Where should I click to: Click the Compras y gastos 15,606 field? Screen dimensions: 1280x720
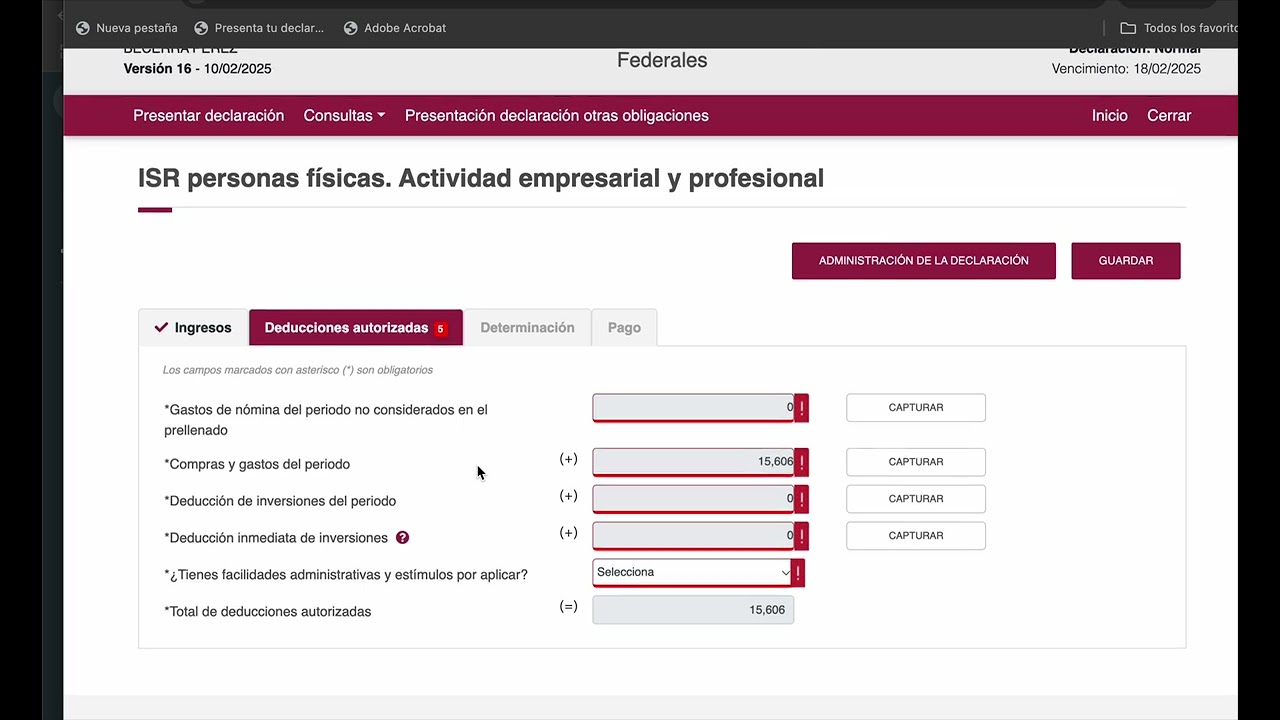click(693, 461)
